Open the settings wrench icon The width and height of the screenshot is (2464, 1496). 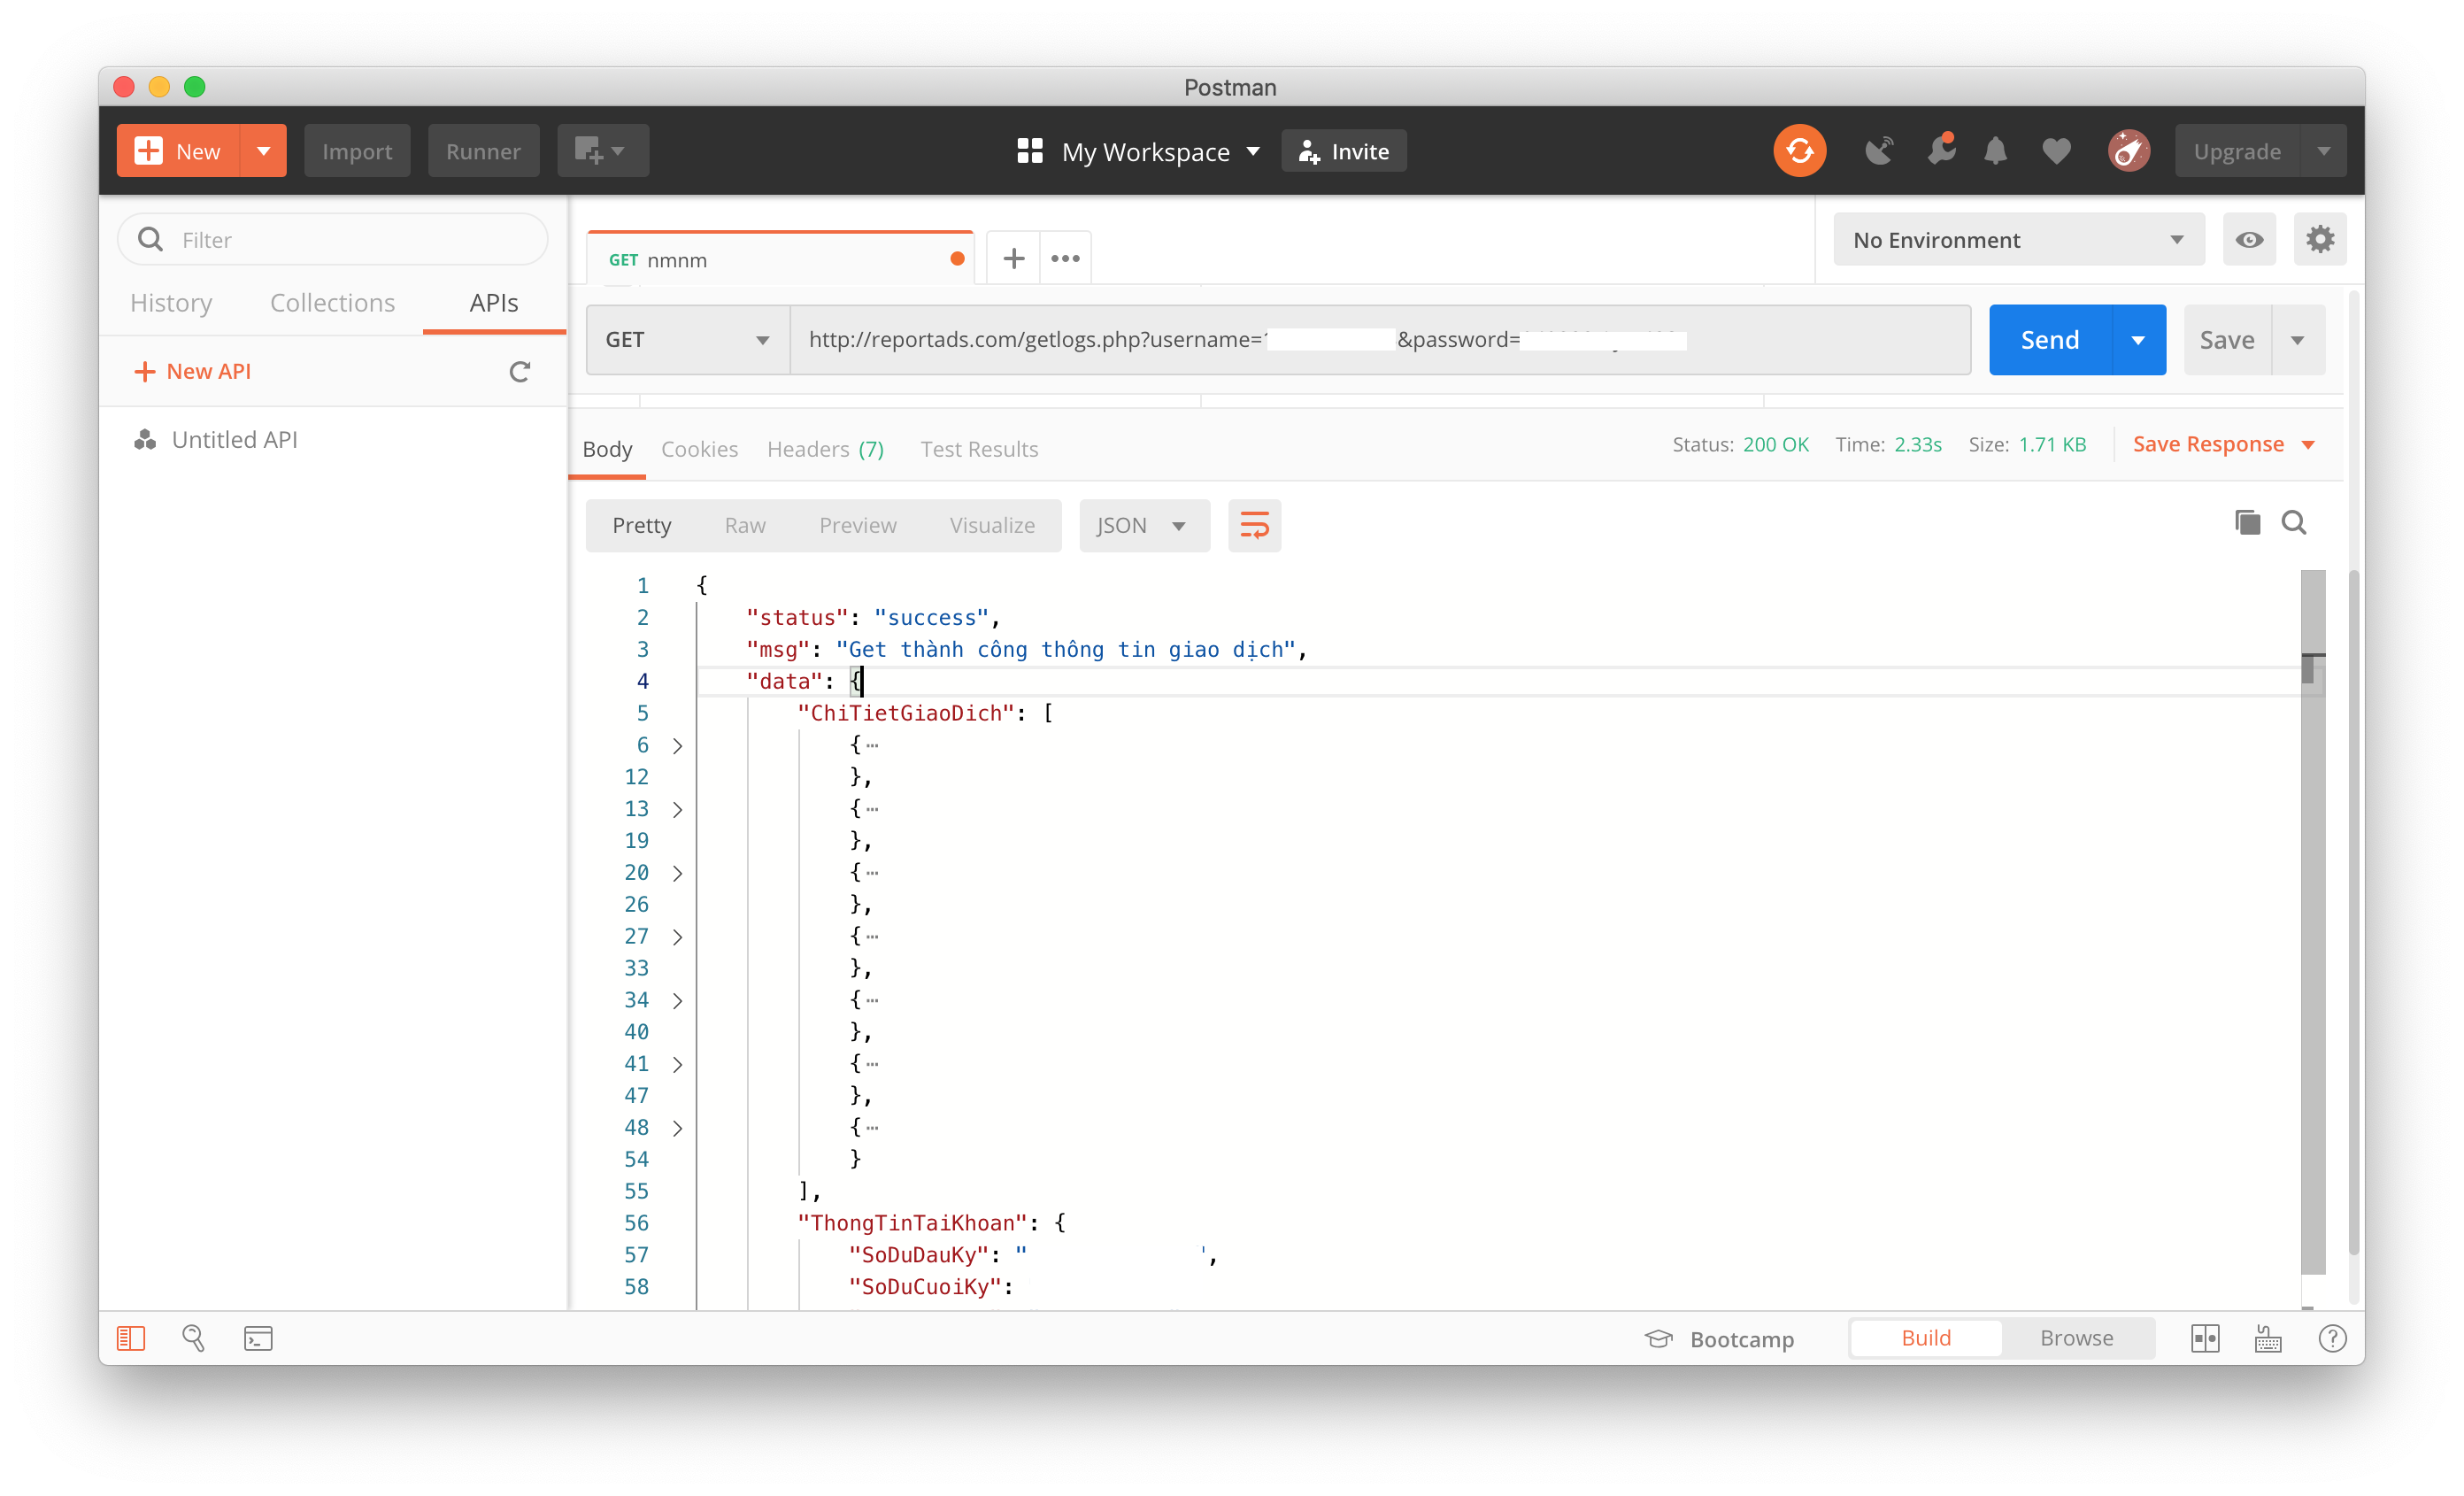point(1940,151)
